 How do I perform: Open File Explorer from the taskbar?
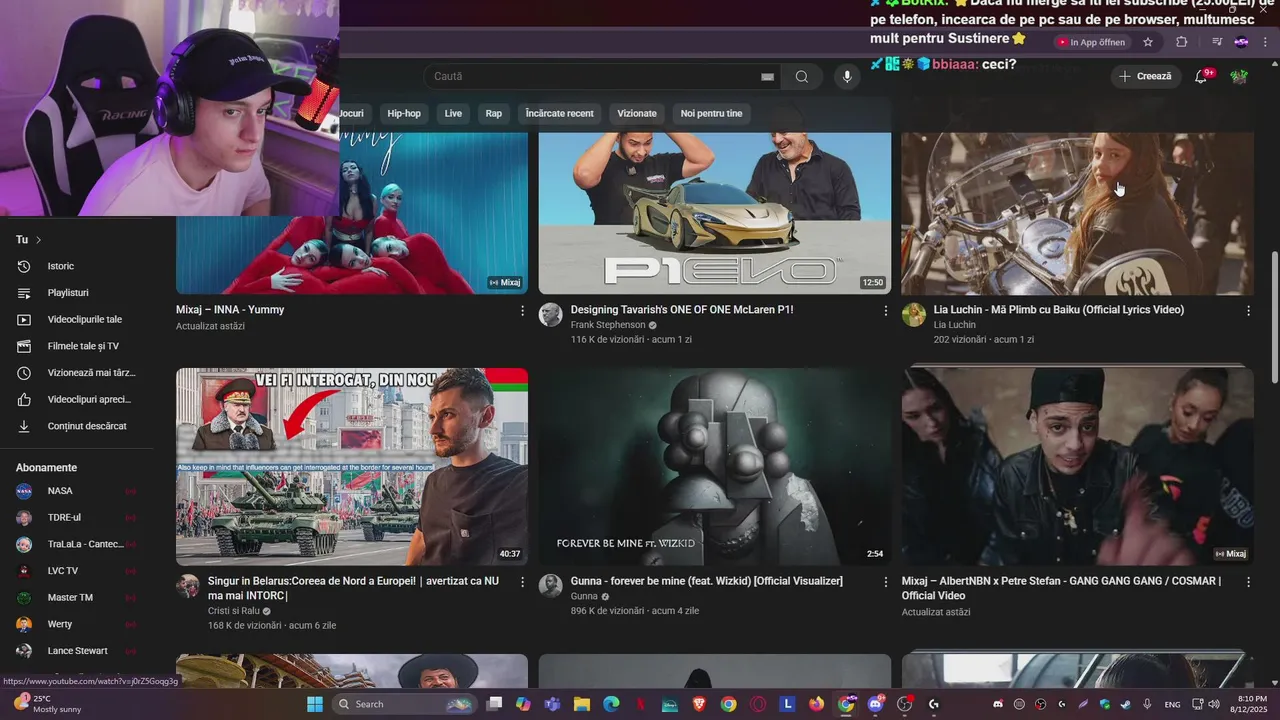(582, 704)
